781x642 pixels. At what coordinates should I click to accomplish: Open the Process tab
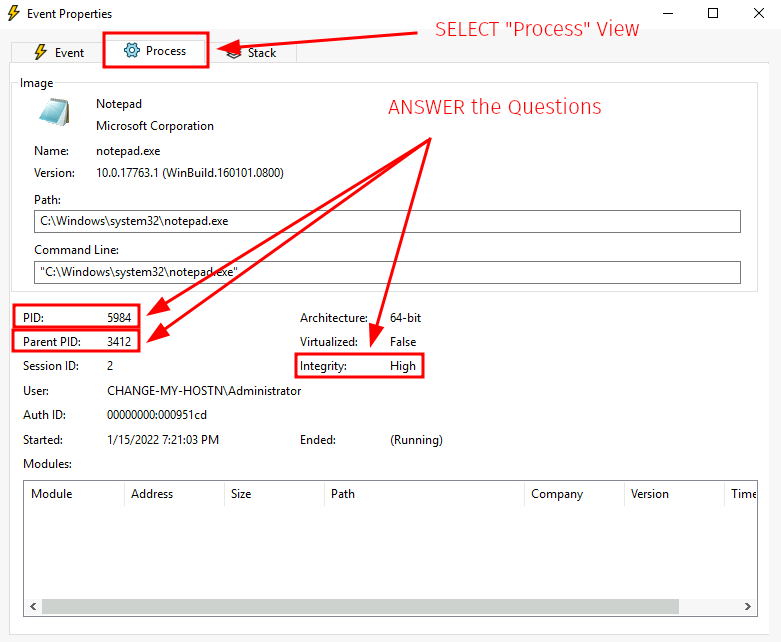tap(155, 51)
